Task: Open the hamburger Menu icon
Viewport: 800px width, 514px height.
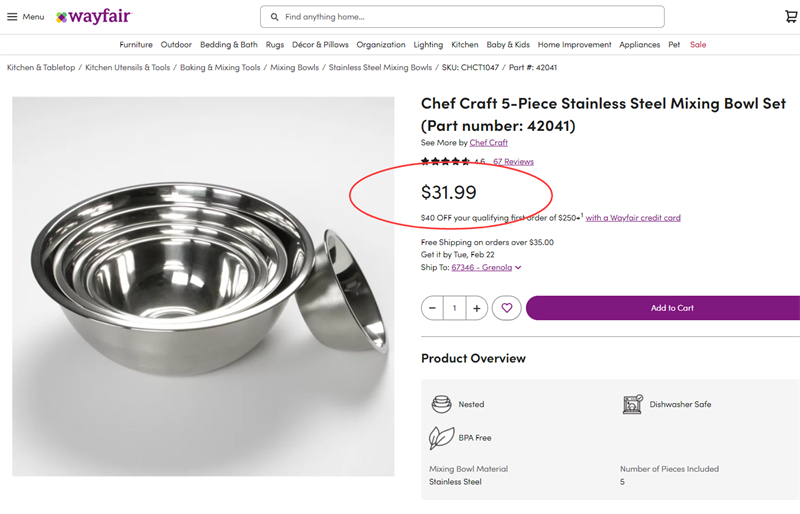Action: coord(12,17)
